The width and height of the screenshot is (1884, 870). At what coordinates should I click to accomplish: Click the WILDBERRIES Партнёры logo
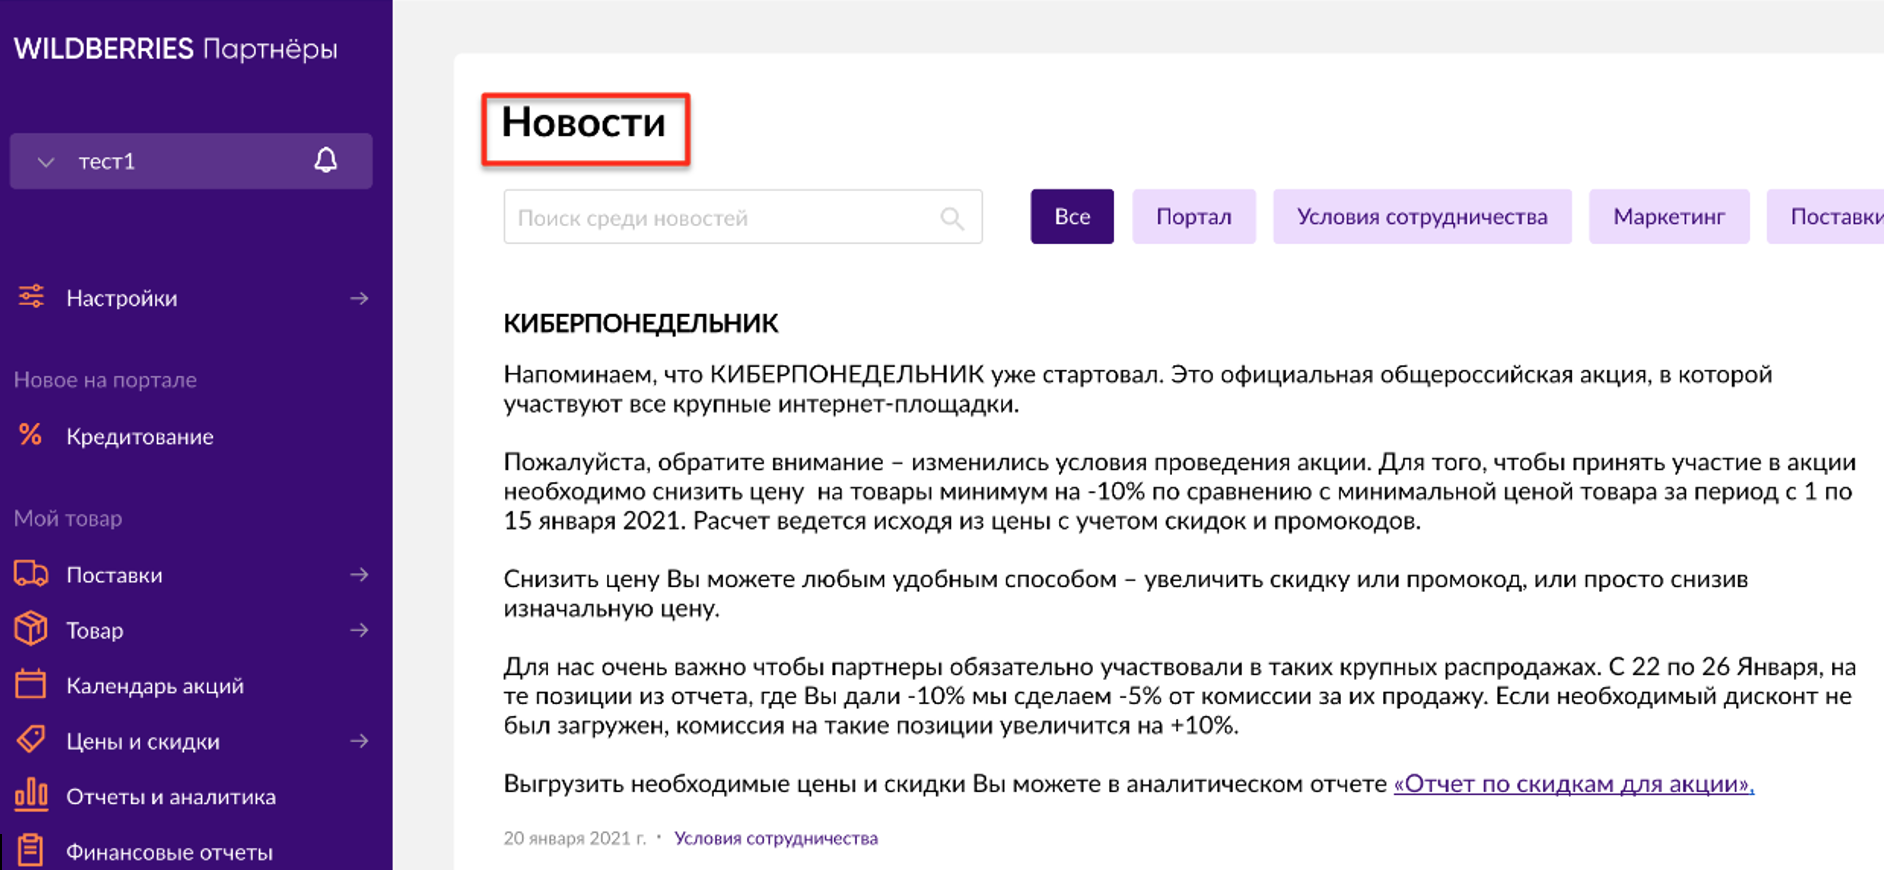(x=176, y=49)
